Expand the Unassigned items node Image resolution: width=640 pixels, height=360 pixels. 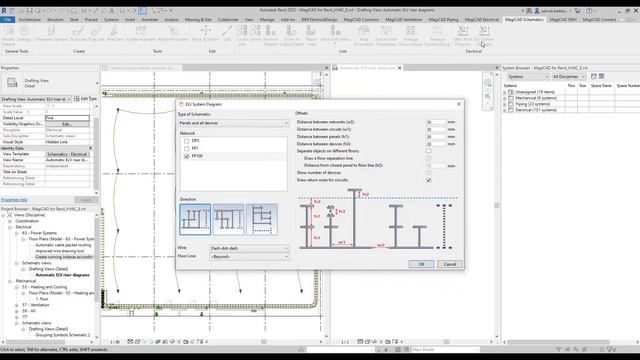click(504, 93)
